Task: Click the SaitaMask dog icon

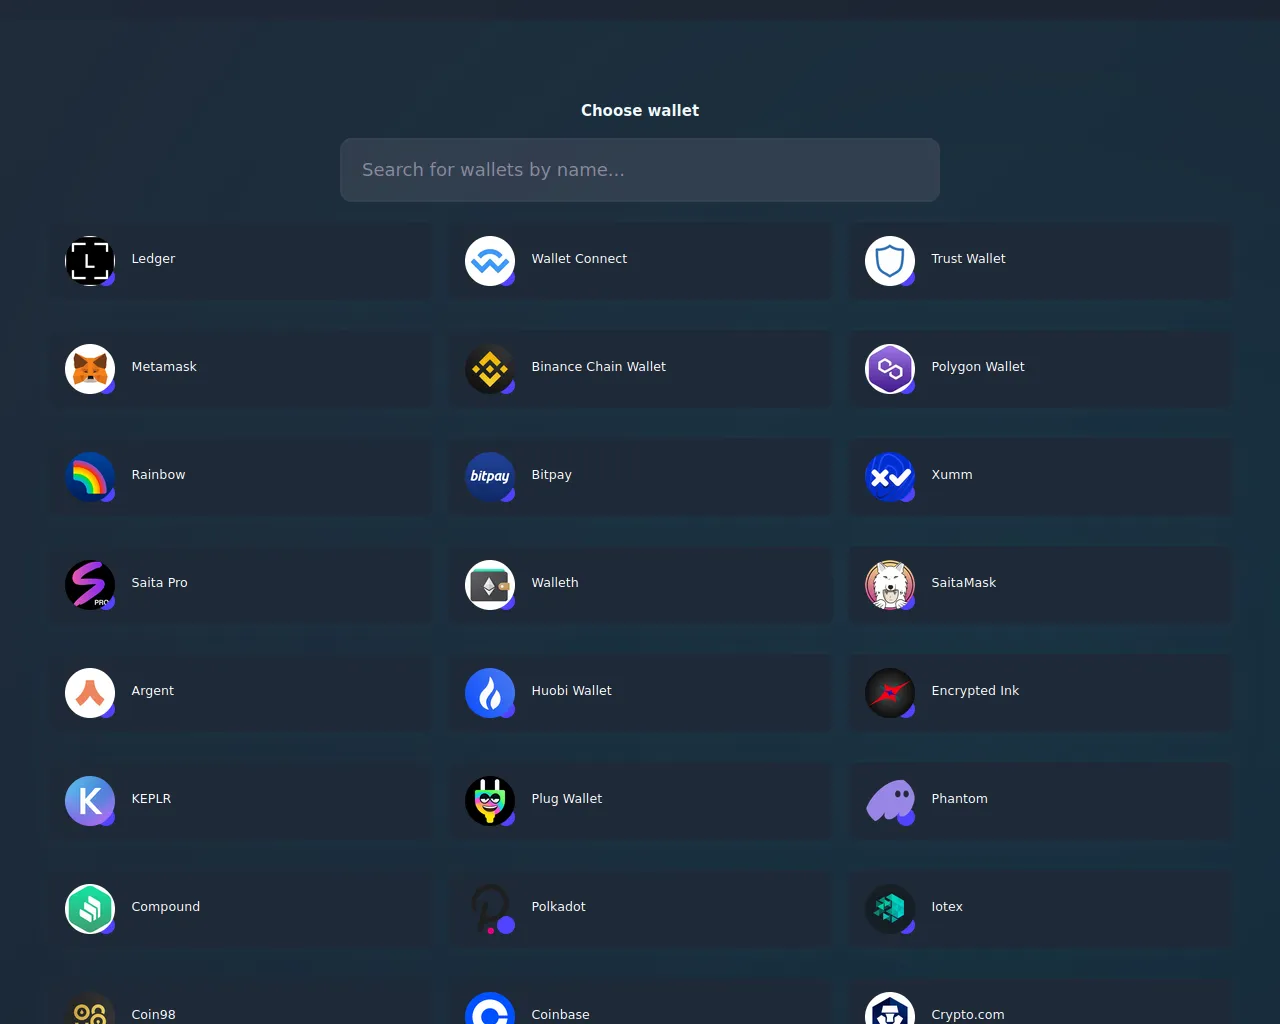Action: (890, 585)
